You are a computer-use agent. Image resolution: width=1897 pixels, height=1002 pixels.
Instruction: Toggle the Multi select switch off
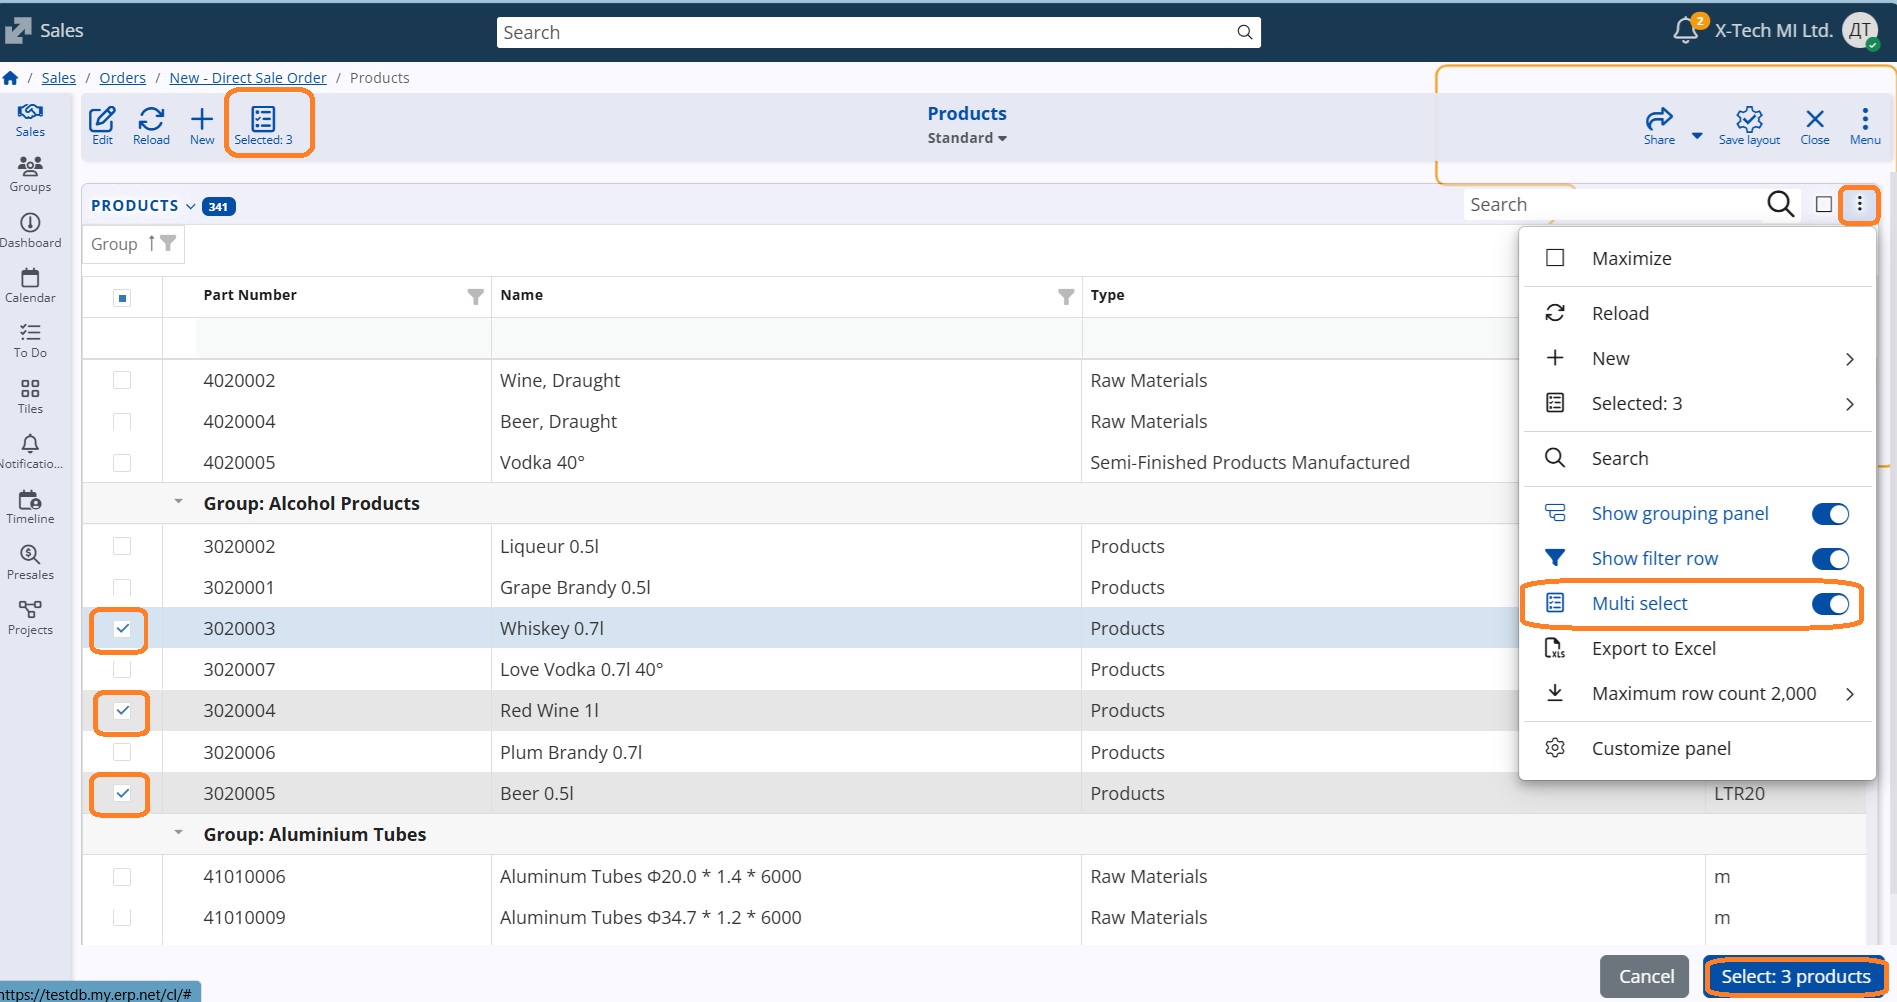pos(1830,604)
